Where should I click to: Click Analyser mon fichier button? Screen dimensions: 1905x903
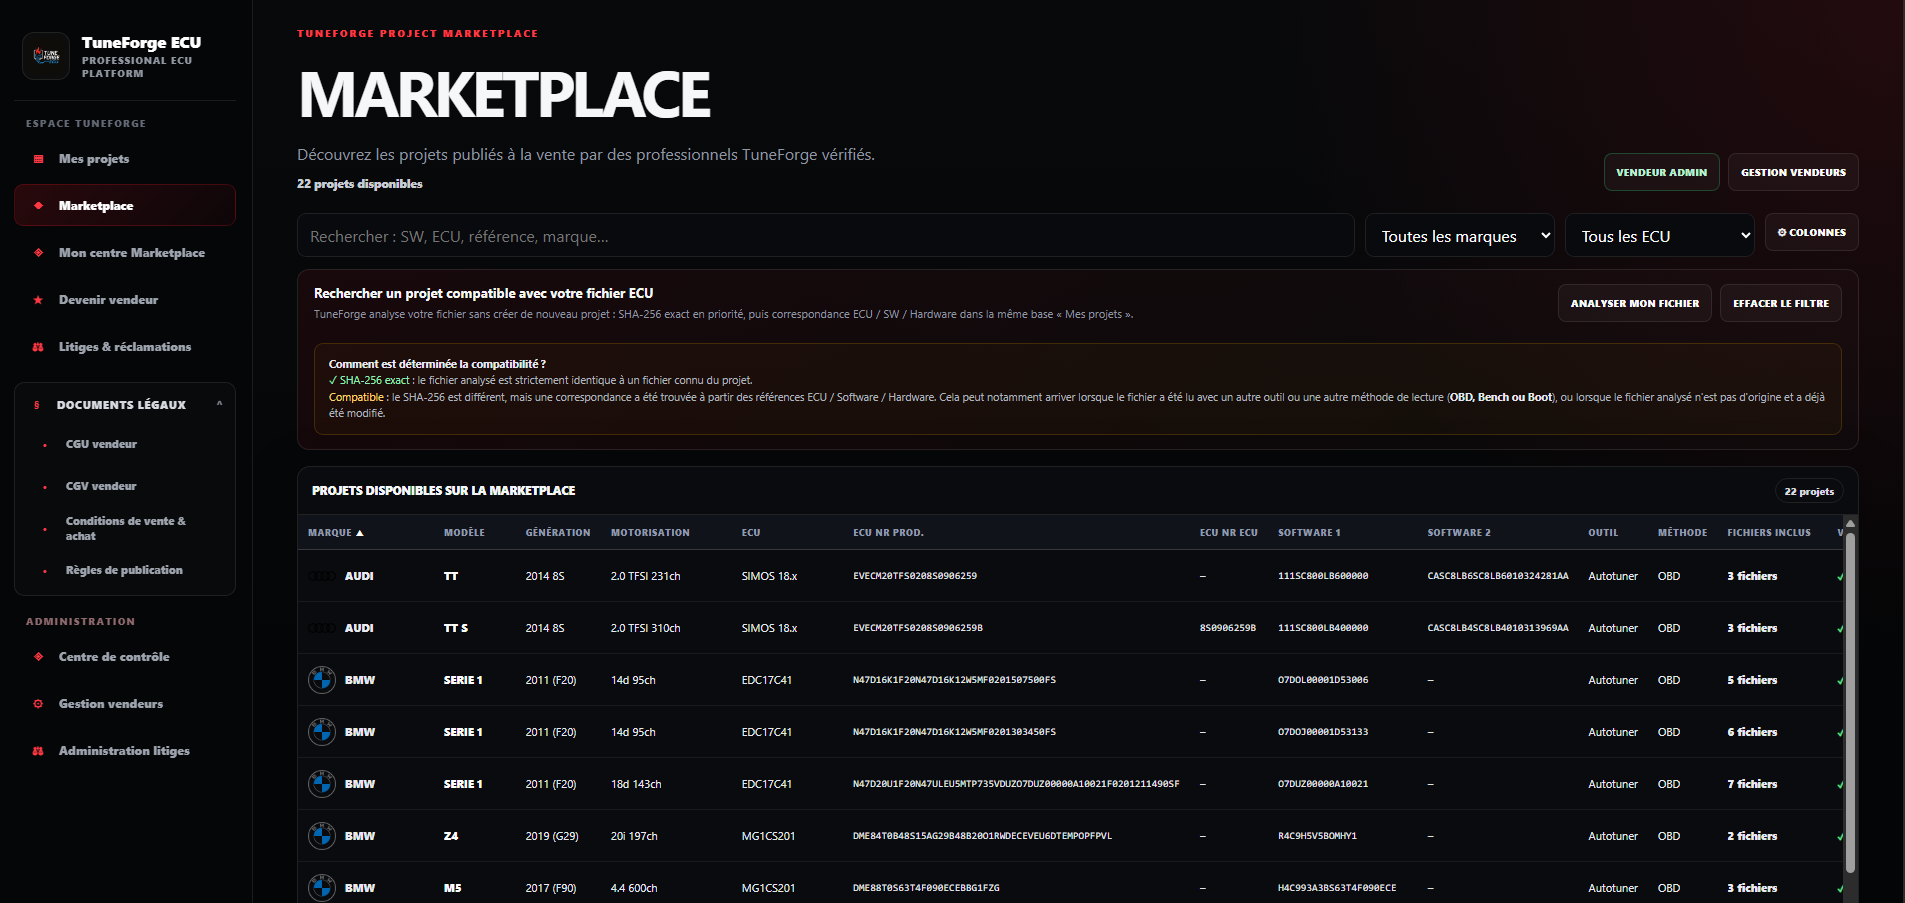click(x=1635, y=303)
